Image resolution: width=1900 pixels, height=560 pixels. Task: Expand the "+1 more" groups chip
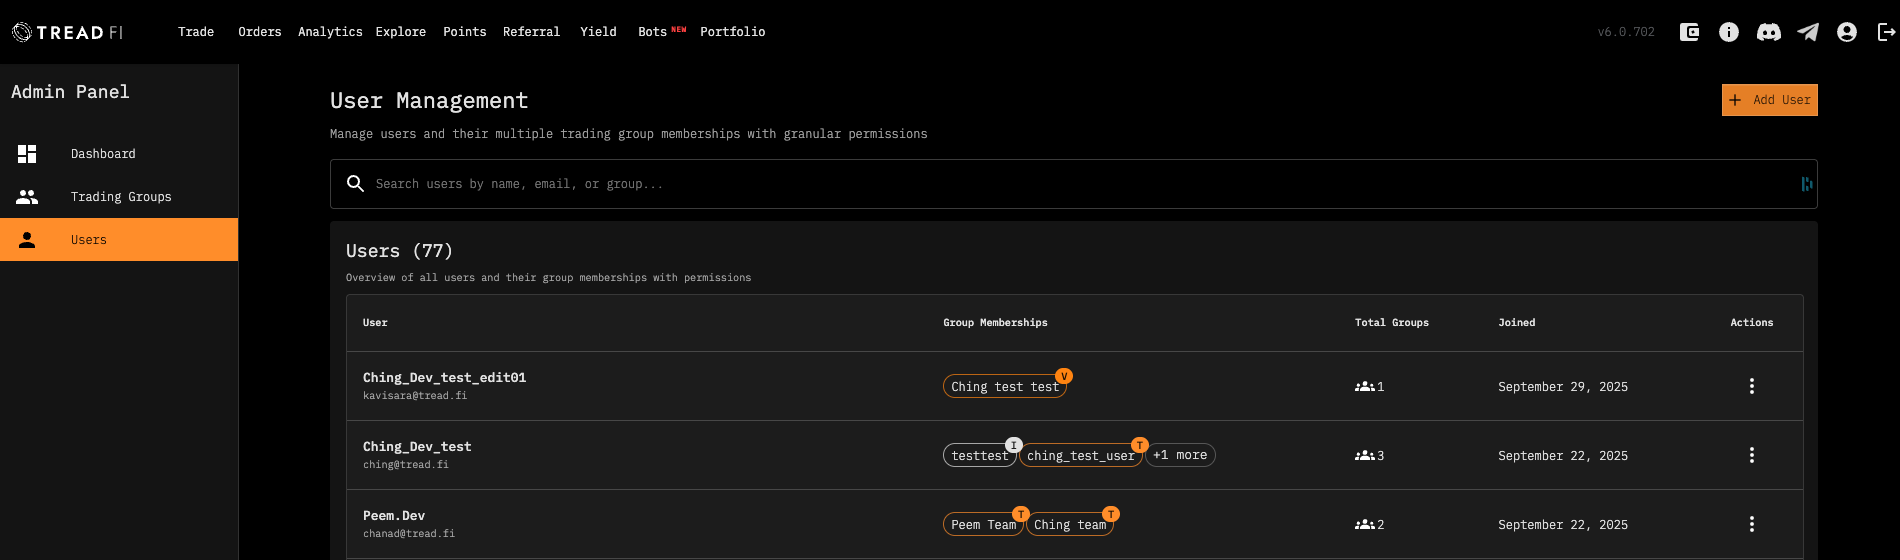point(1180,455)
